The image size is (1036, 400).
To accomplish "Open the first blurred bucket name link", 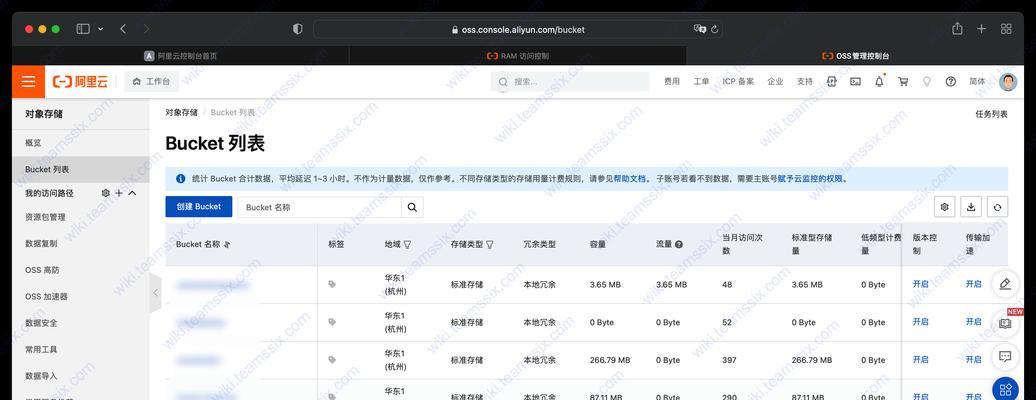I will (212, 285).
